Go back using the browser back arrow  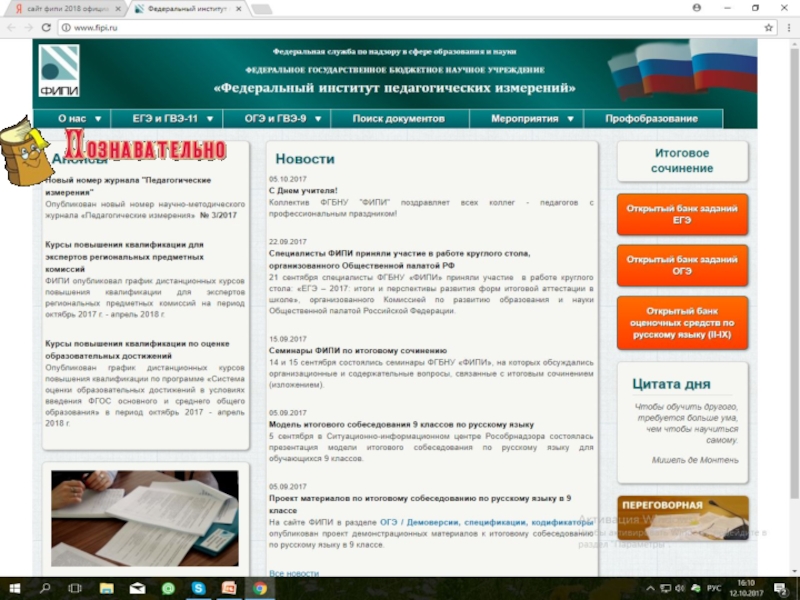point(11,27)
